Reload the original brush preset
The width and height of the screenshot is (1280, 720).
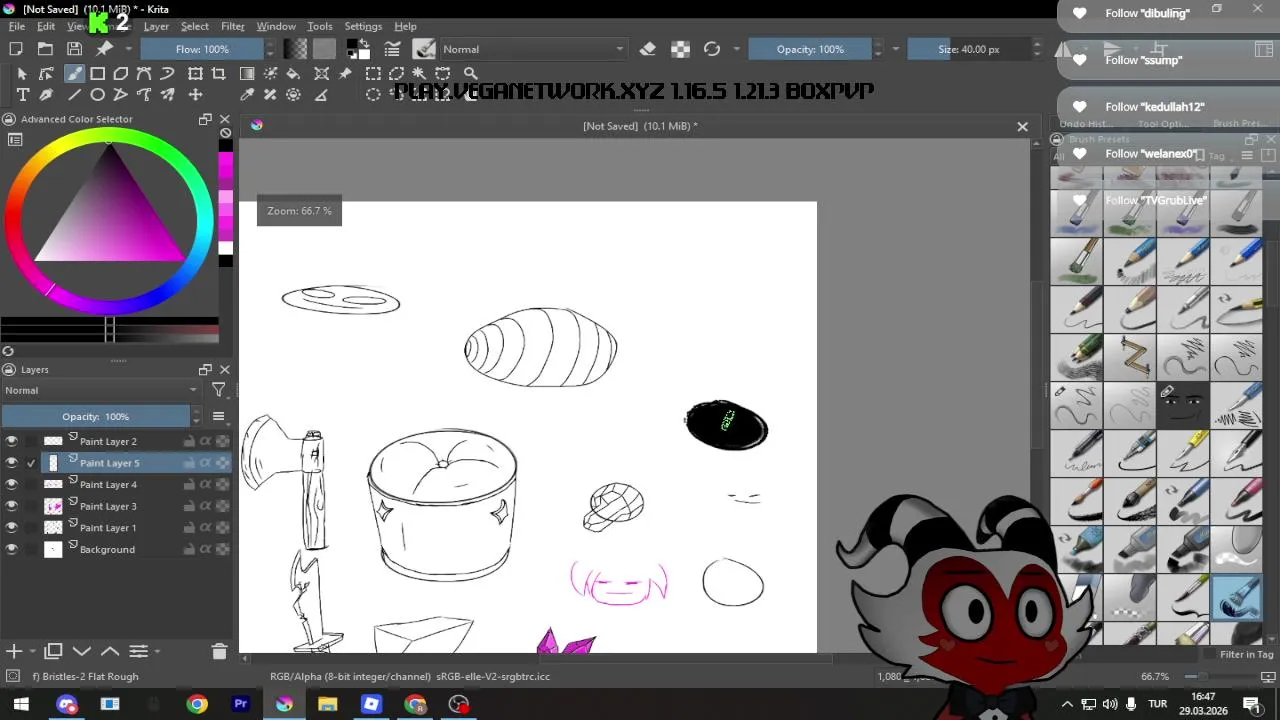[712, 49]
